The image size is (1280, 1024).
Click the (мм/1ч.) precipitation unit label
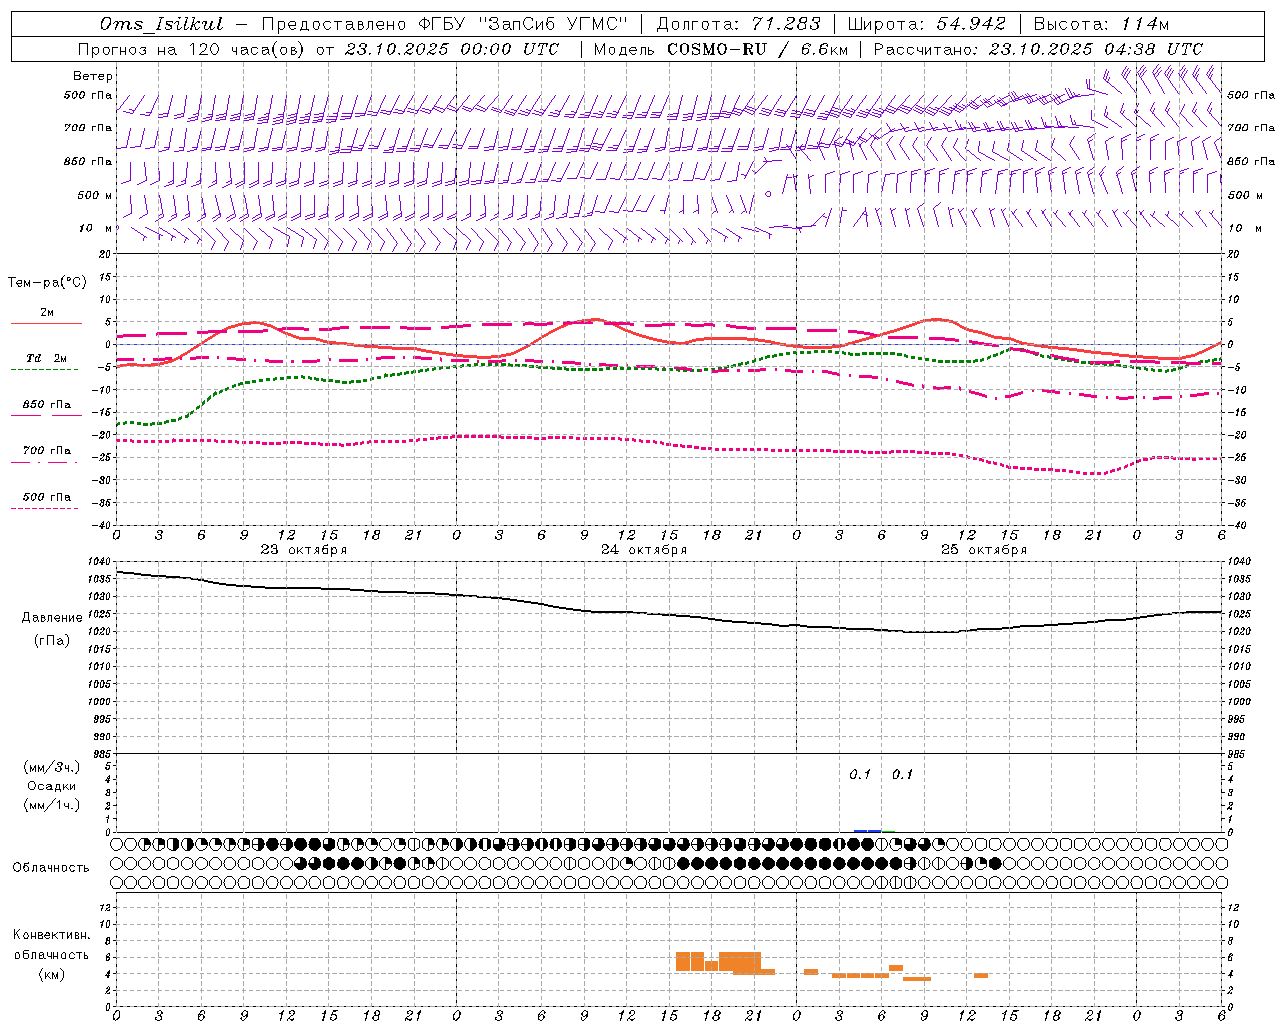[52, 805]
